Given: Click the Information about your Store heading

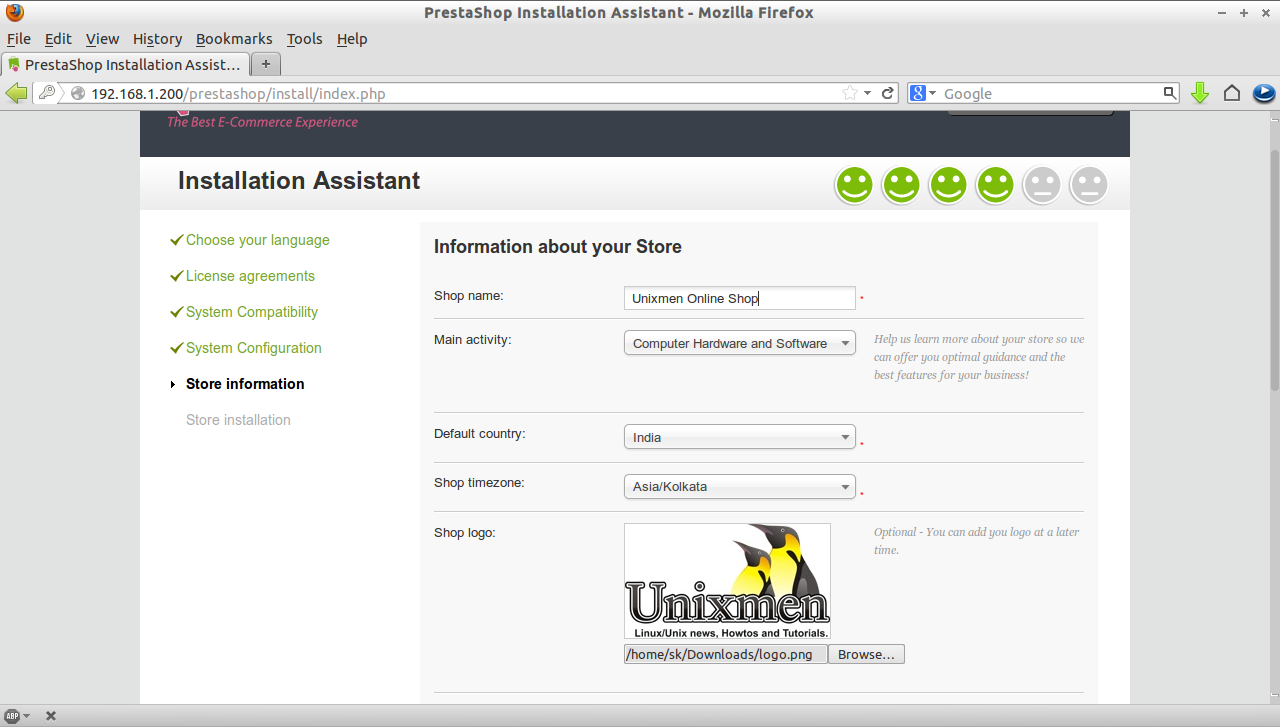Looking at the screenshot, I should pyautogui.click(x=558, y=247).
